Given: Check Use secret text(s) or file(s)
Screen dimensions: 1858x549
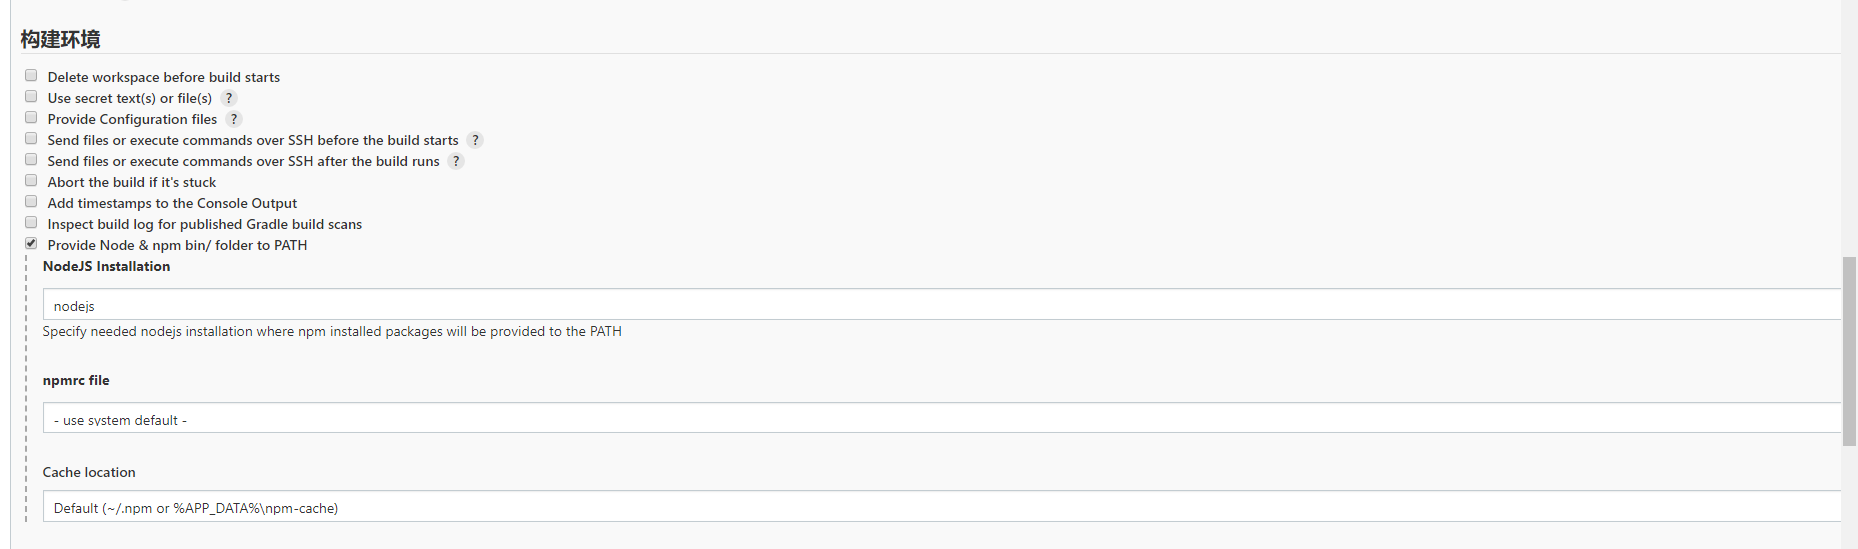Looking at the screenshot, I should [31, 97].
